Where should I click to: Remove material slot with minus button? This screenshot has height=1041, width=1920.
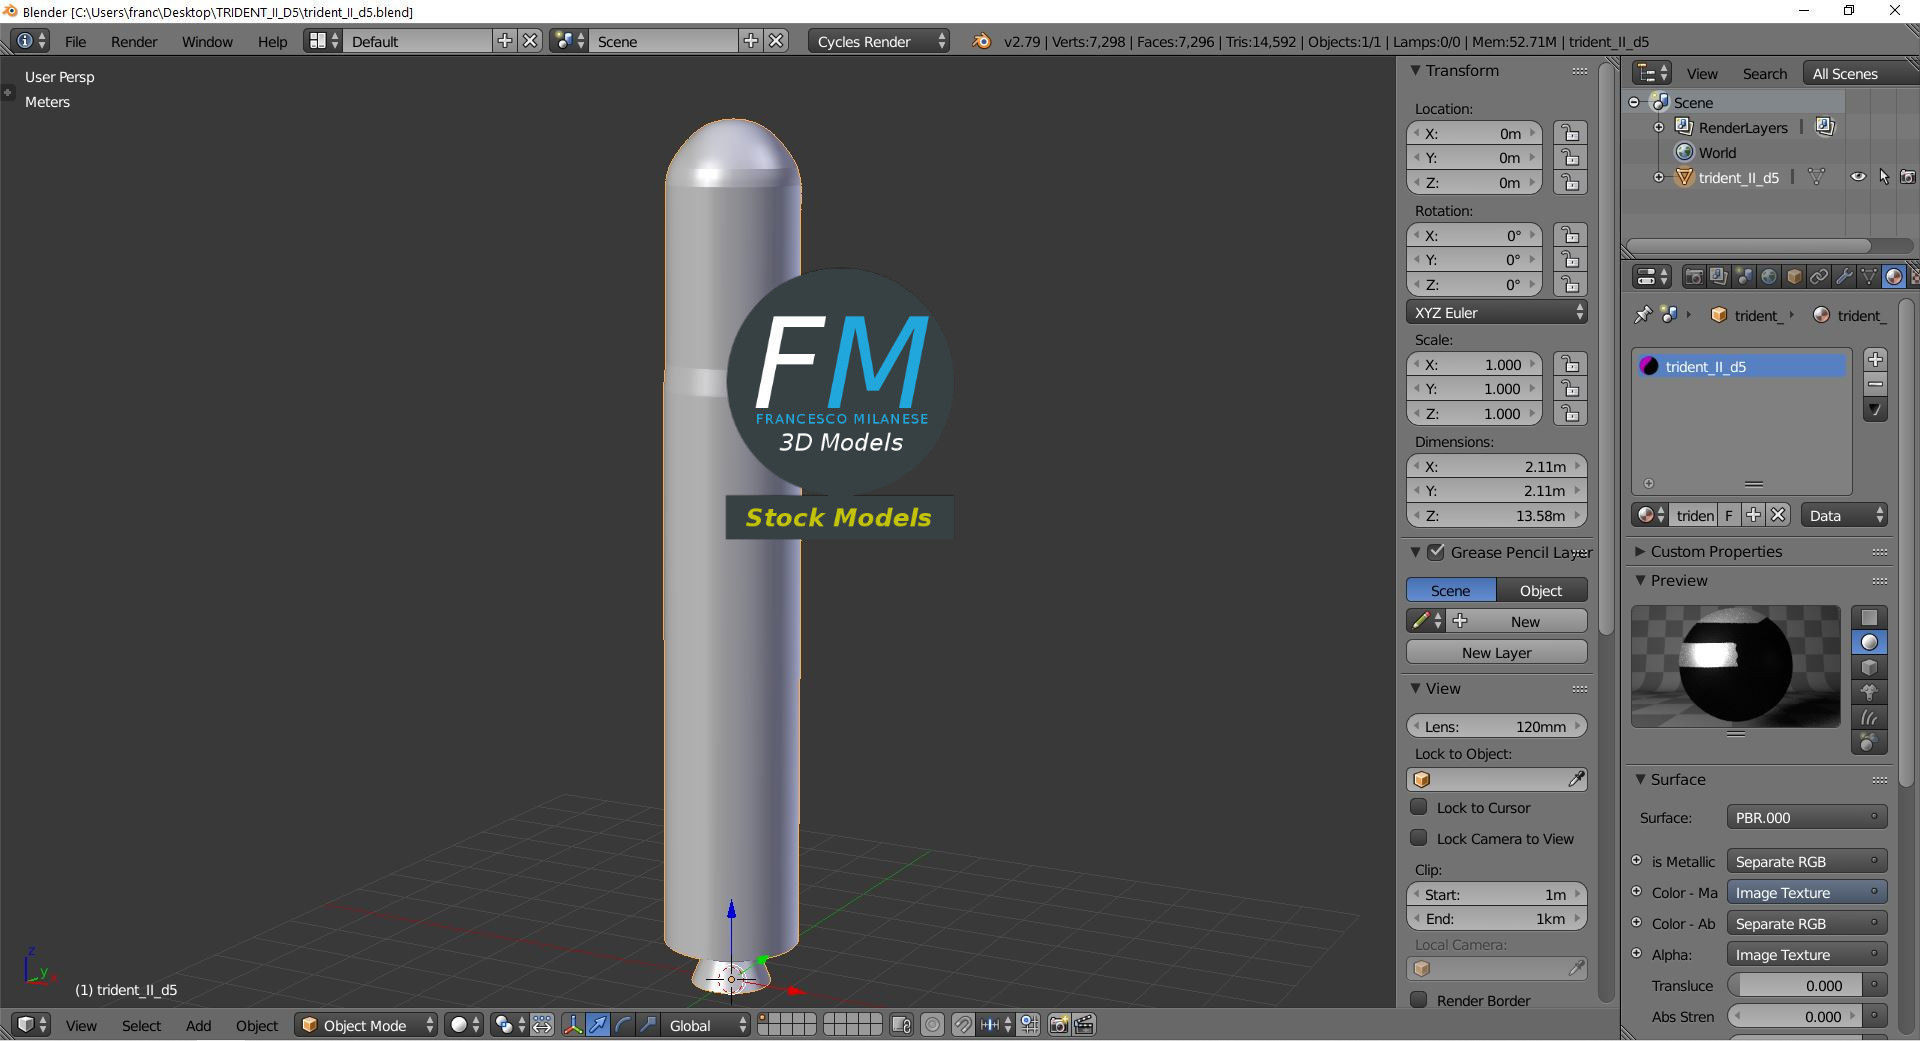coord(1875,385)
